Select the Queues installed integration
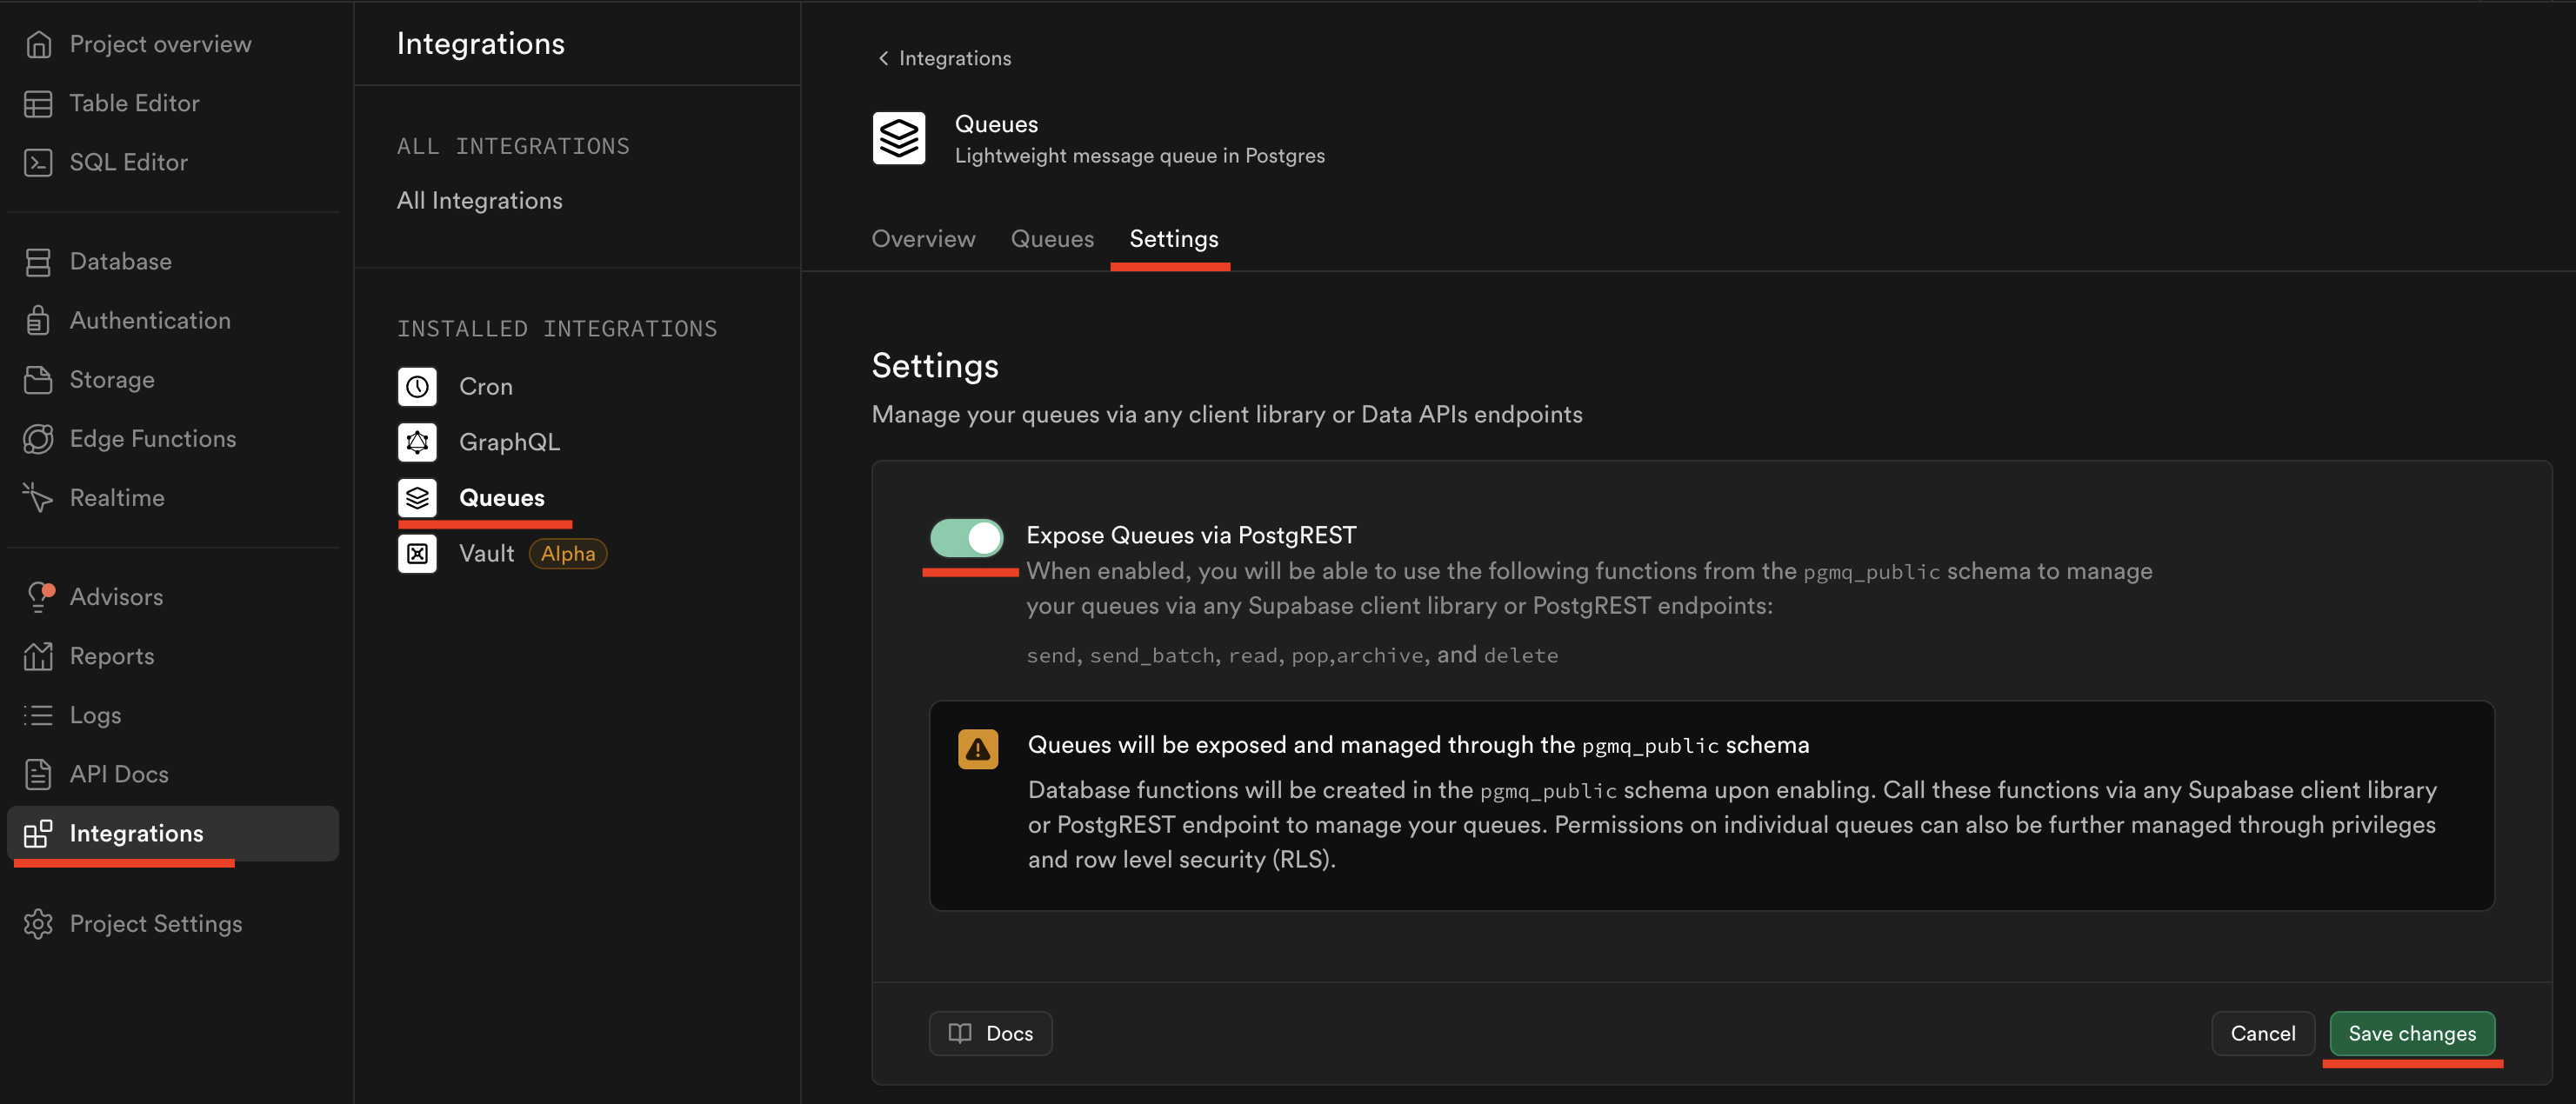 pos(502,498)
